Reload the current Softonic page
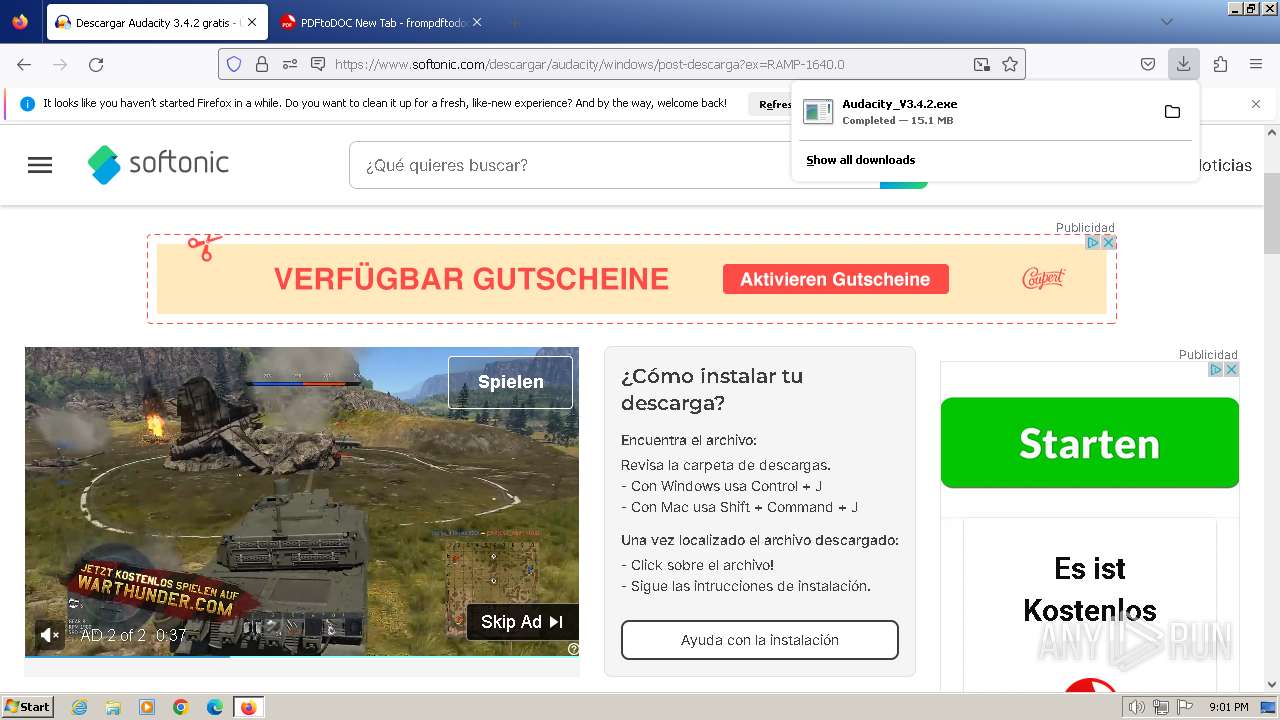This screenshot has width=1280, height=720. coord(96,64)
